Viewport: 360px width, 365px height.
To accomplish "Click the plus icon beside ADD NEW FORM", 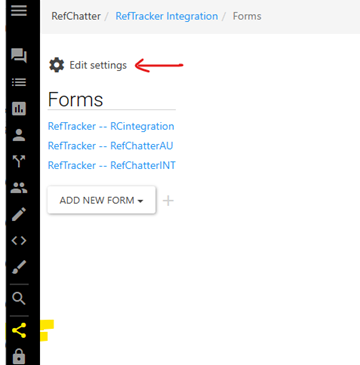I will point(168,201).
